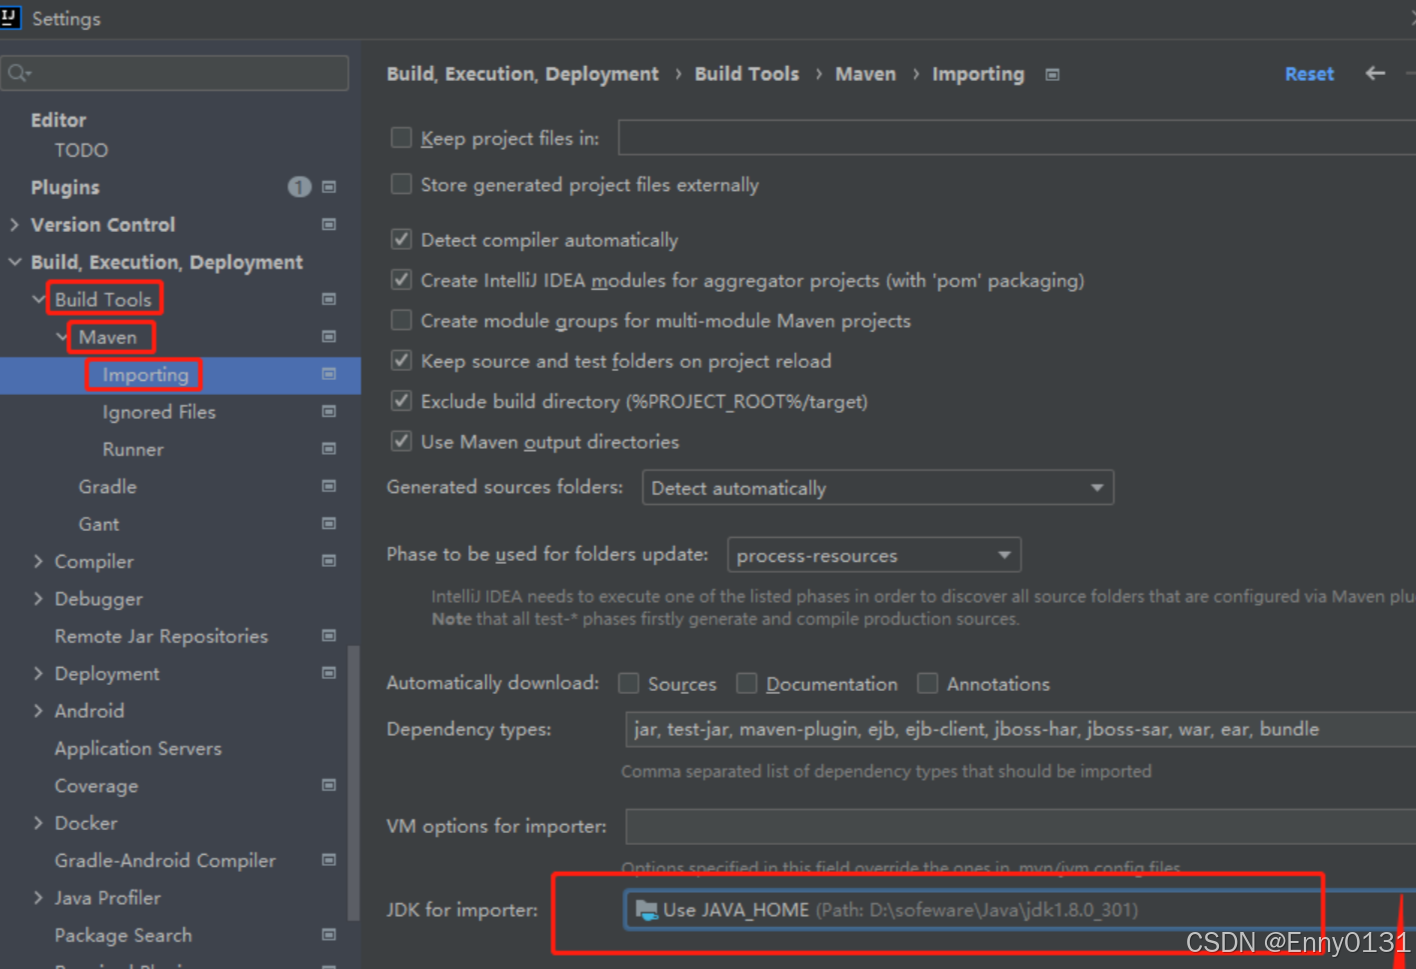Click the Dependency types input field
This screenshot has height=969, width=1416.
point(1020,729)
